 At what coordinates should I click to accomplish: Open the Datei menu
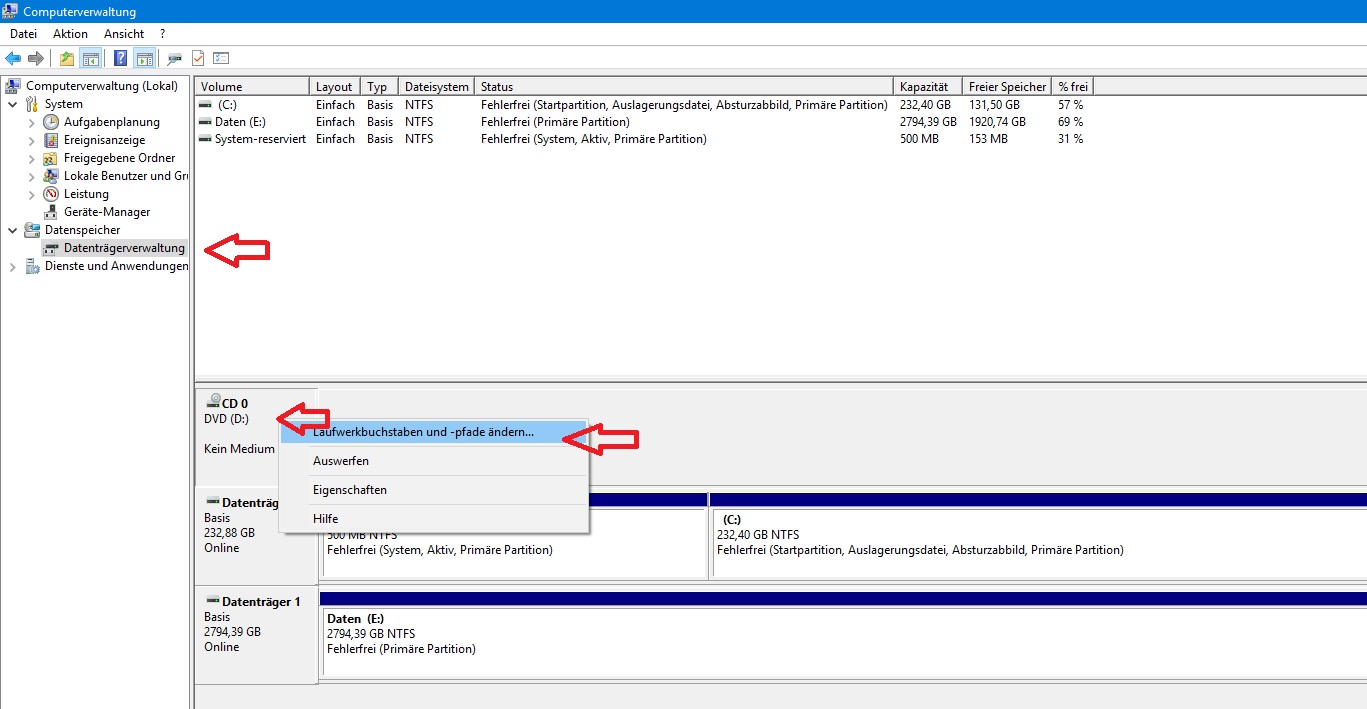[x=23, y=34]
